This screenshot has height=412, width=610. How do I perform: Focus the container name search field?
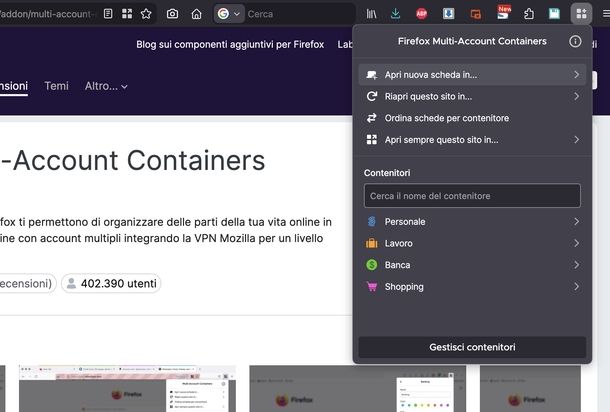point(472,196)
